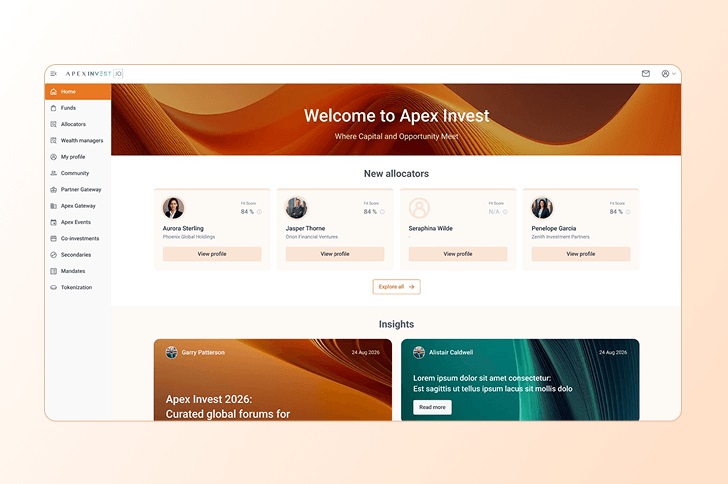This screenshot has height=484, width=728.
Task: Click the 'Insights' section heading
Action: [396, 324]
